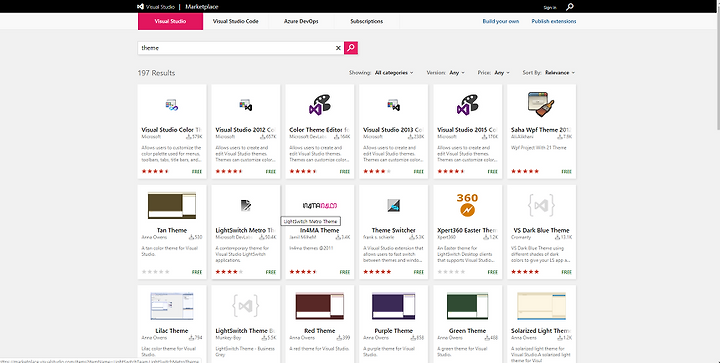Click VS Dark Blue Theme title
Screen dimensions: 720x363
541,230
